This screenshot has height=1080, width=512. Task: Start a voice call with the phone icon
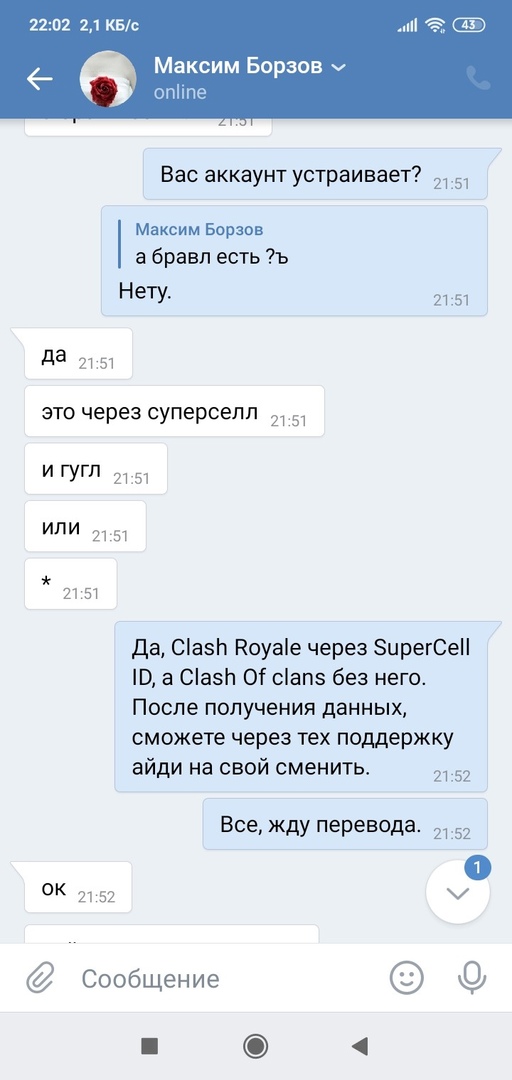pos(478,79)
